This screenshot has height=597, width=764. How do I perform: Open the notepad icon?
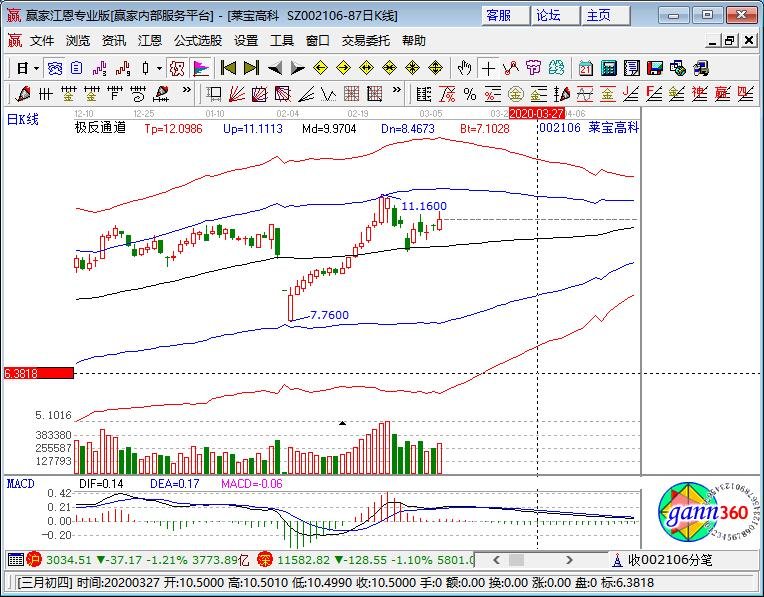(632, 68)
